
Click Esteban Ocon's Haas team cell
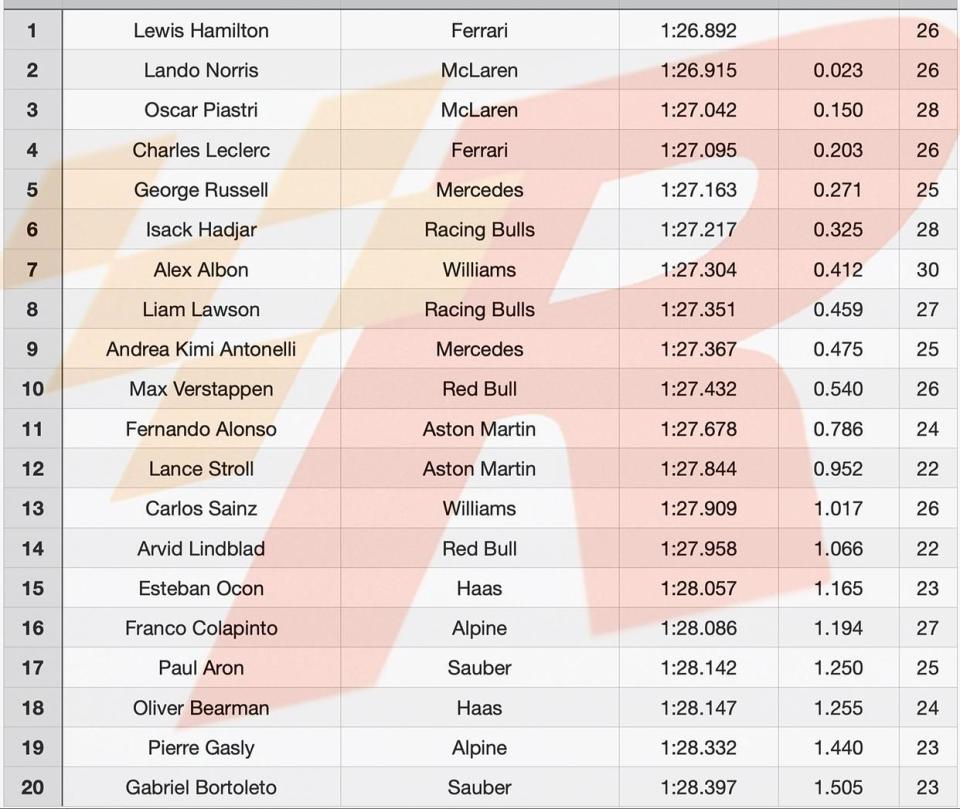tap(479, 588)
